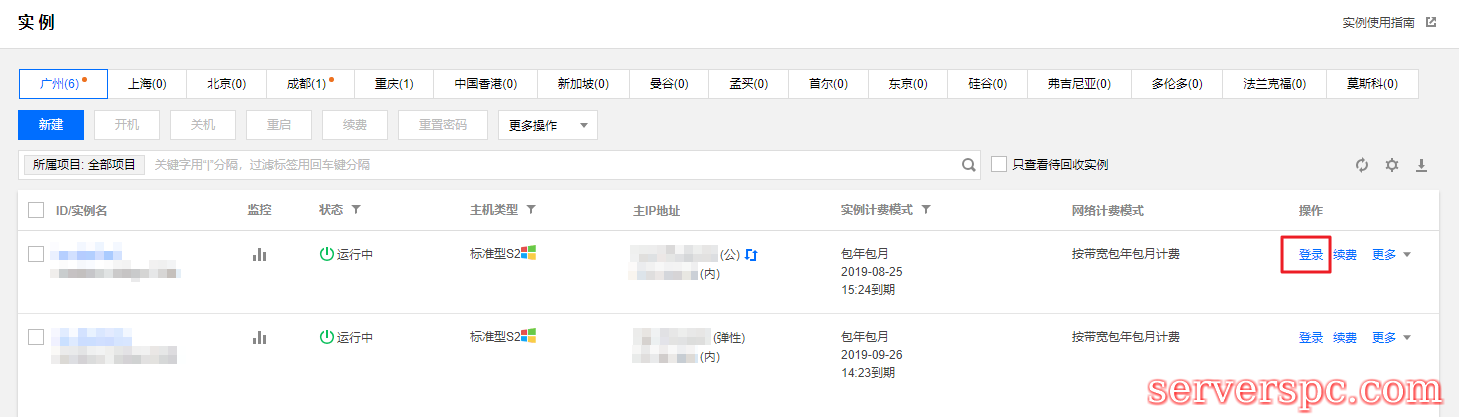Click the blue 新建 button
The height and width of the screenshot is (417, 1459).
coord(51,125)
